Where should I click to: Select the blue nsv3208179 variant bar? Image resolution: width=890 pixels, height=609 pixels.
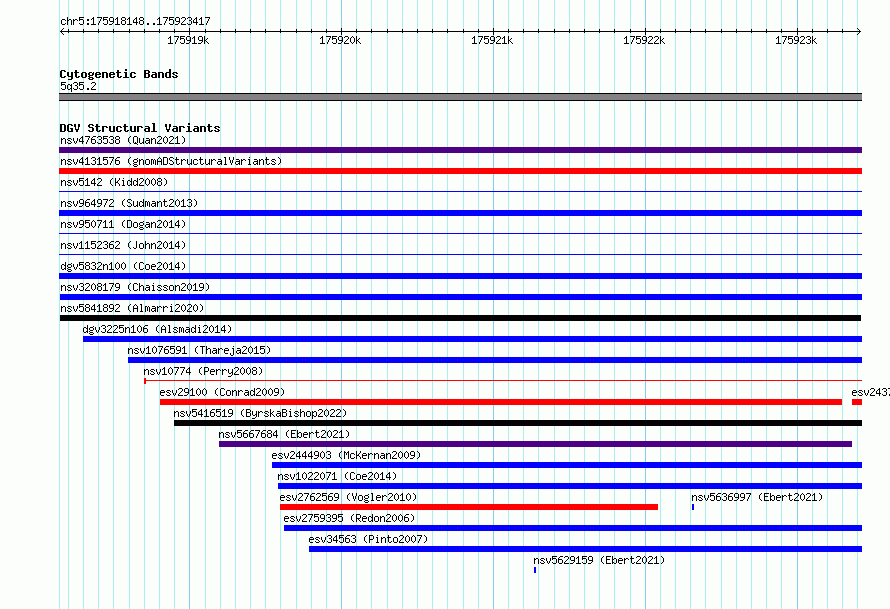tap(460, 297)
